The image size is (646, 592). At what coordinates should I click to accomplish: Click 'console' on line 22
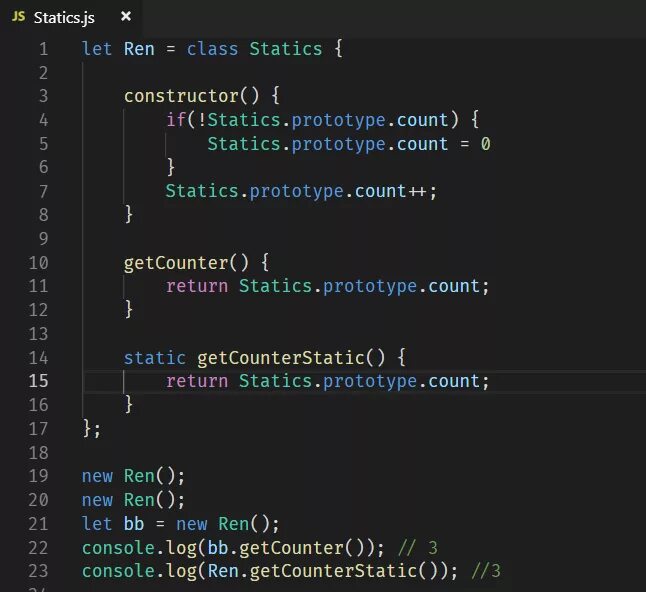pos(118,548)
